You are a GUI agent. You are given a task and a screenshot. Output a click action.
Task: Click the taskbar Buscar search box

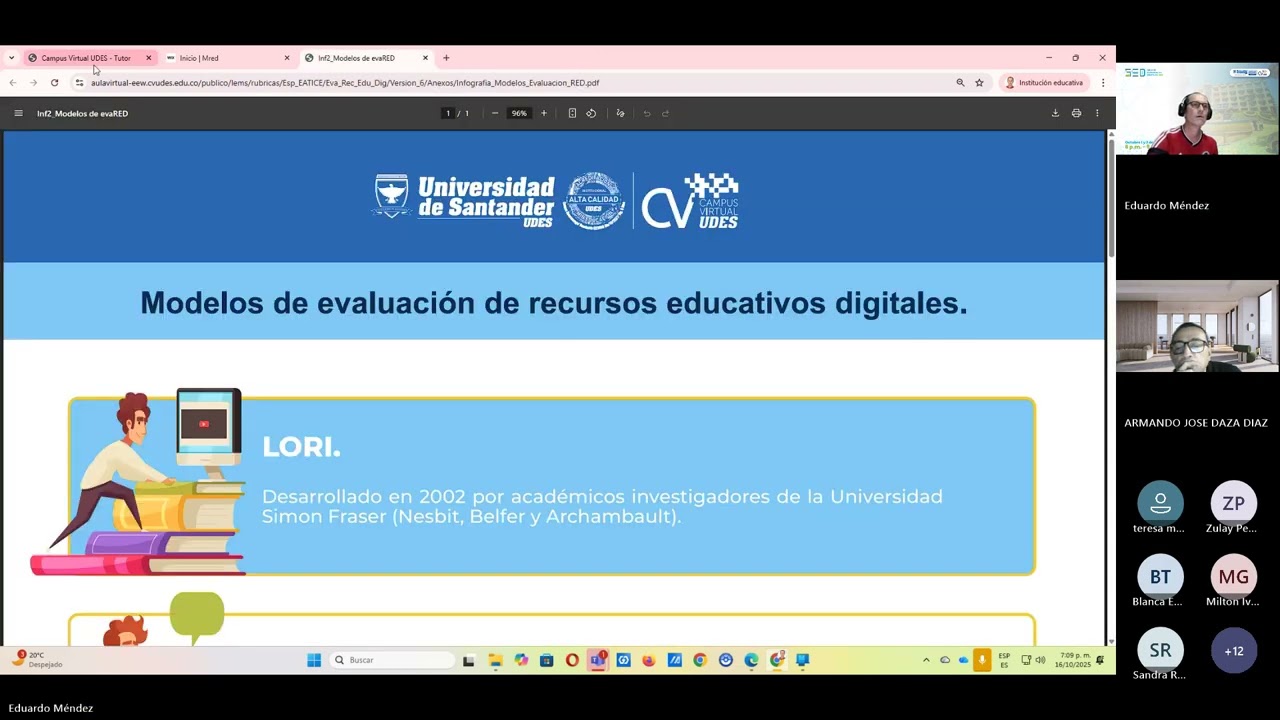pyautogui.click(x=392, y=660)
